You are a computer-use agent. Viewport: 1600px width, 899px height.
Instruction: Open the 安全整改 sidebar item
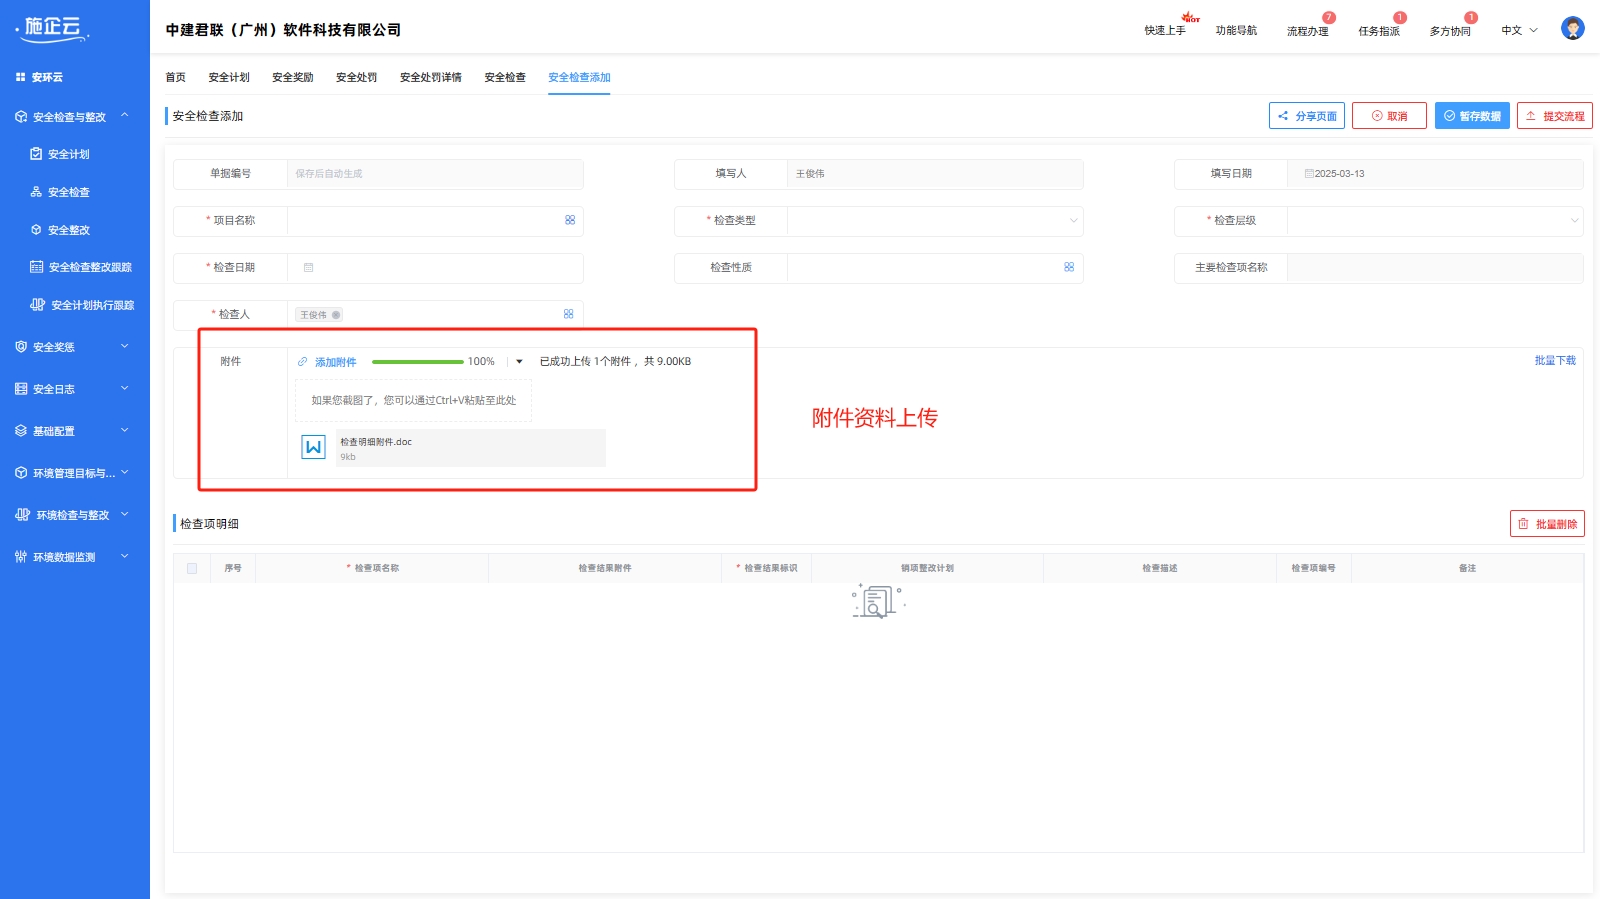pyautogui.click(x=69, y=230)
